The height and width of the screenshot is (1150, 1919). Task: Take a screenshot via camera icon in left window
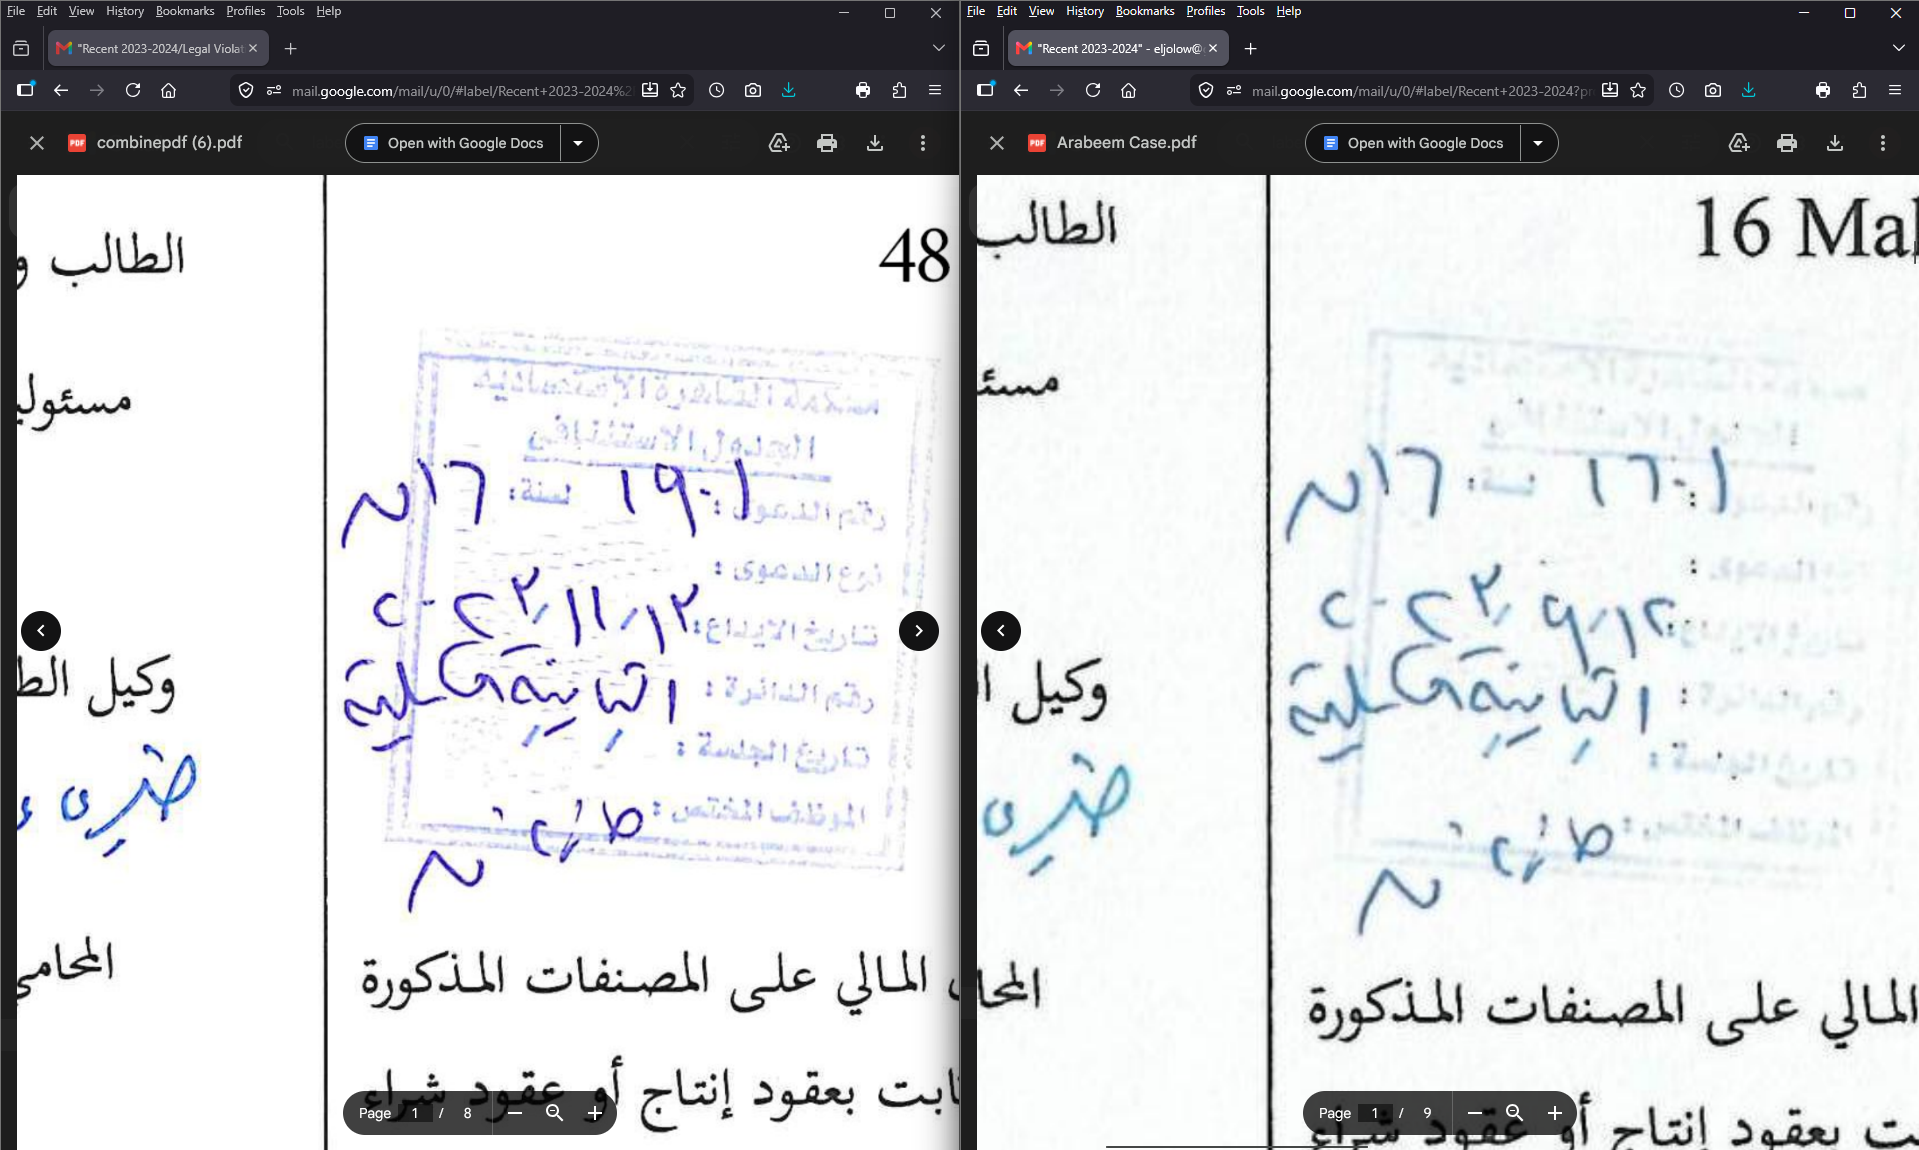tap(753, 90)
